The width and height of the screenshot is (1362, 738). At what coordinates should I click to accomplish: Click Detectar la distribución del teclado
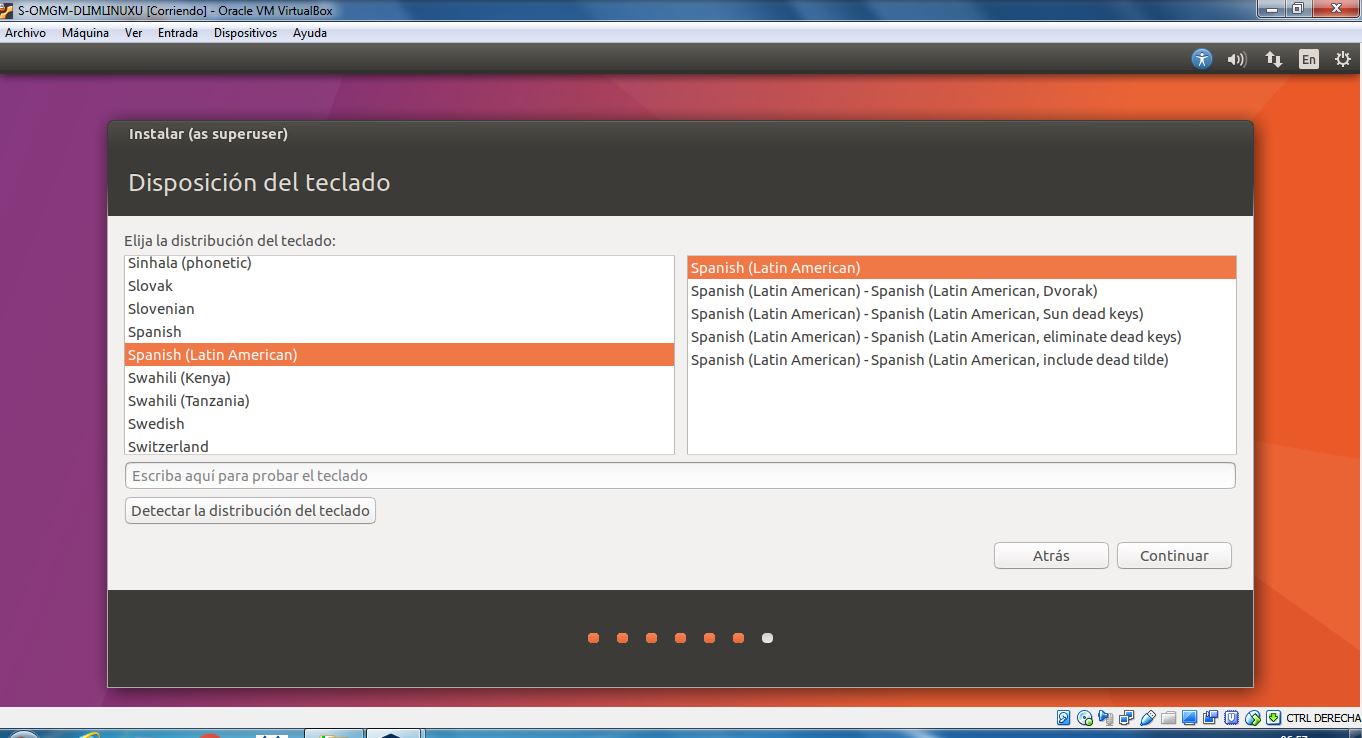point(250,510)
